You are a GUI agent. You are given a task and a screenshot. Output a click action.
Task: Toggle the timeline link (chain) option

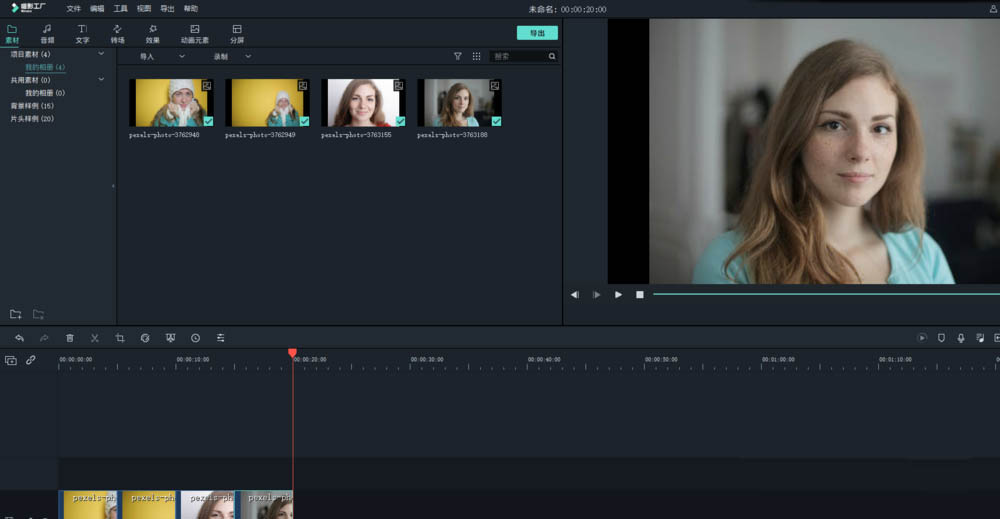(x=31, y=360)
